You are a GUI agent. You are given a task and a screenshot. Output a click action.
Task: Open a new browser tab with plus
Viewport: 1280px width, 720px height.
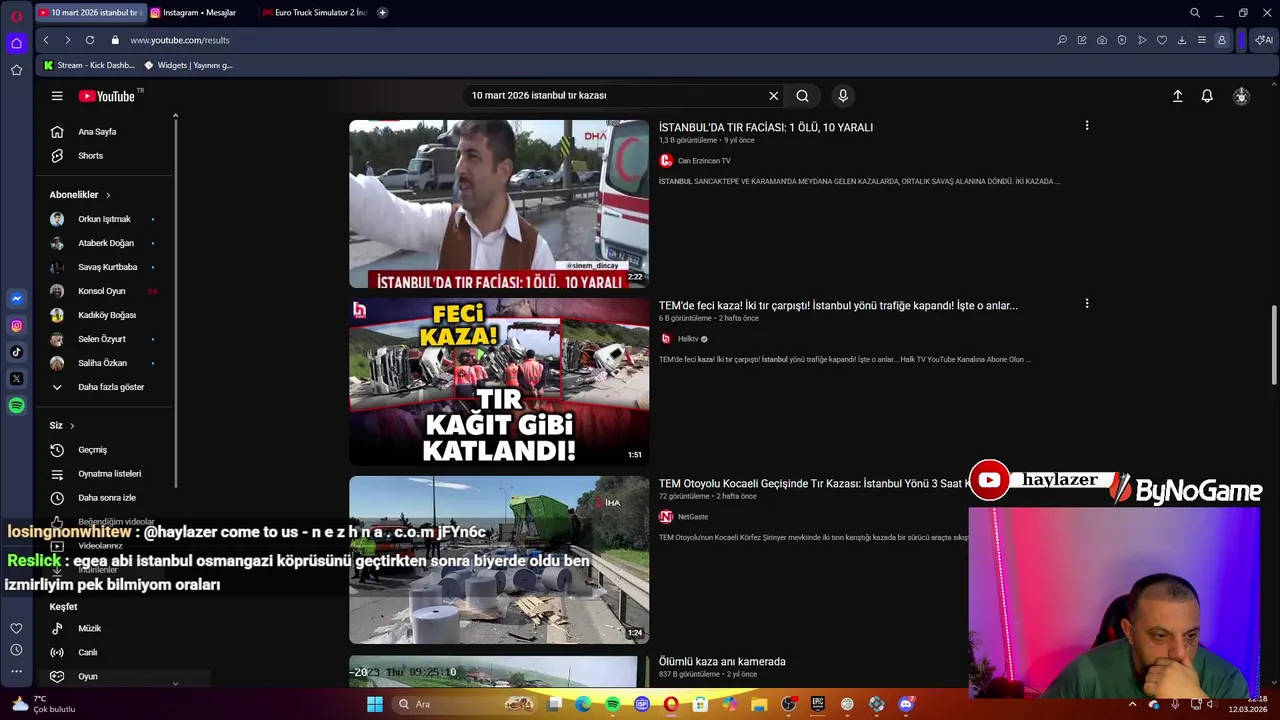pyautogui.click(x=382, y=13)
